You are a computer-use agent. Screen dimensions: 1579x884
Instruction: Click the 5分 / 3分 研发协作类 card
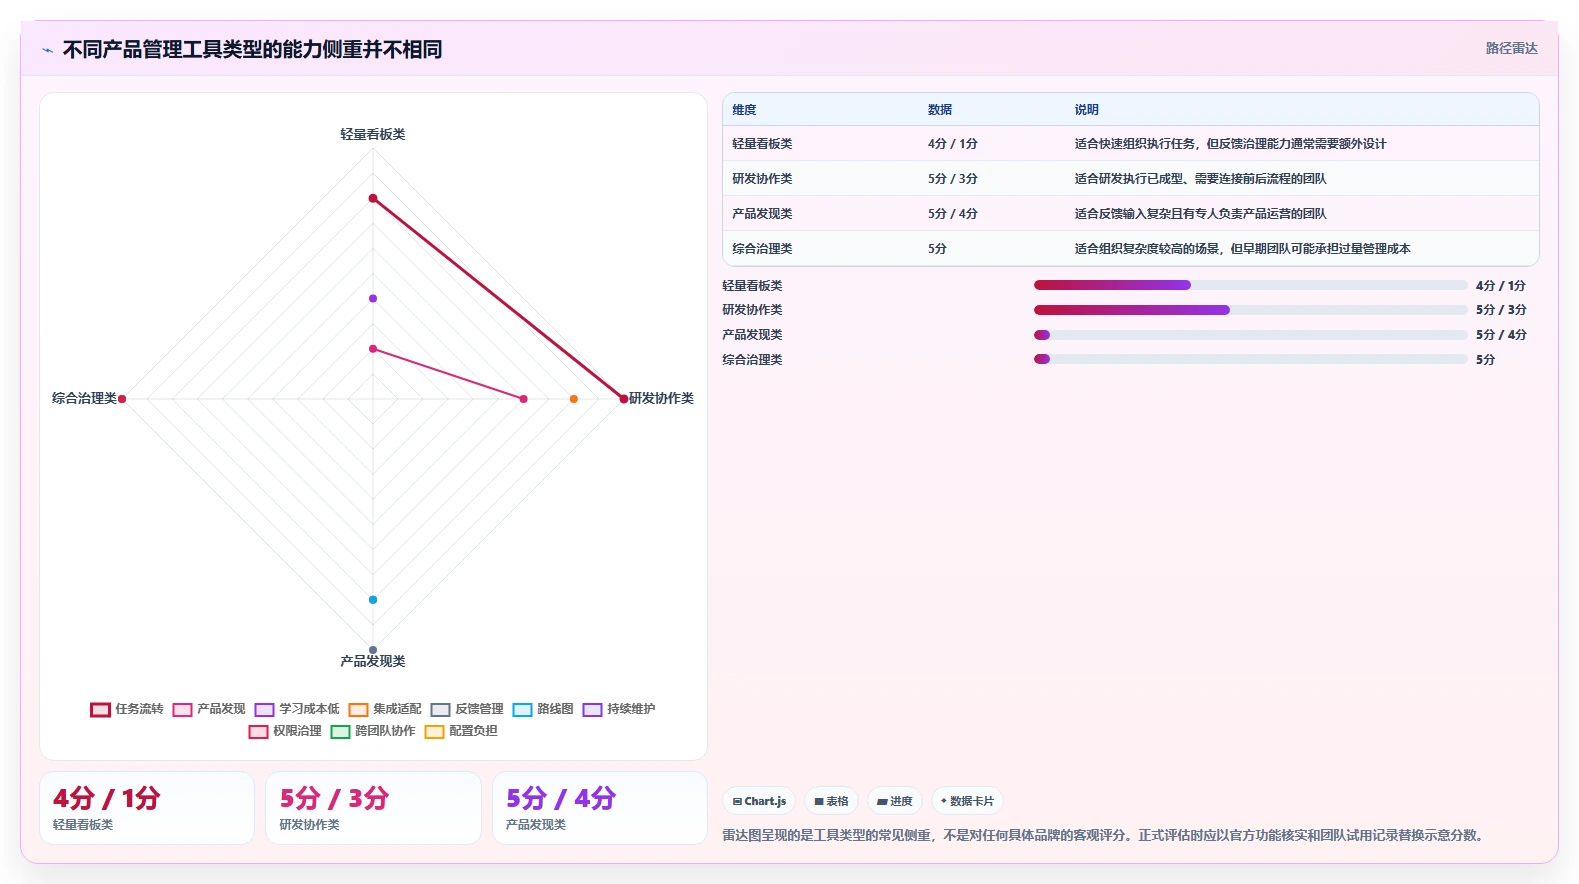(x=373, y=808)
